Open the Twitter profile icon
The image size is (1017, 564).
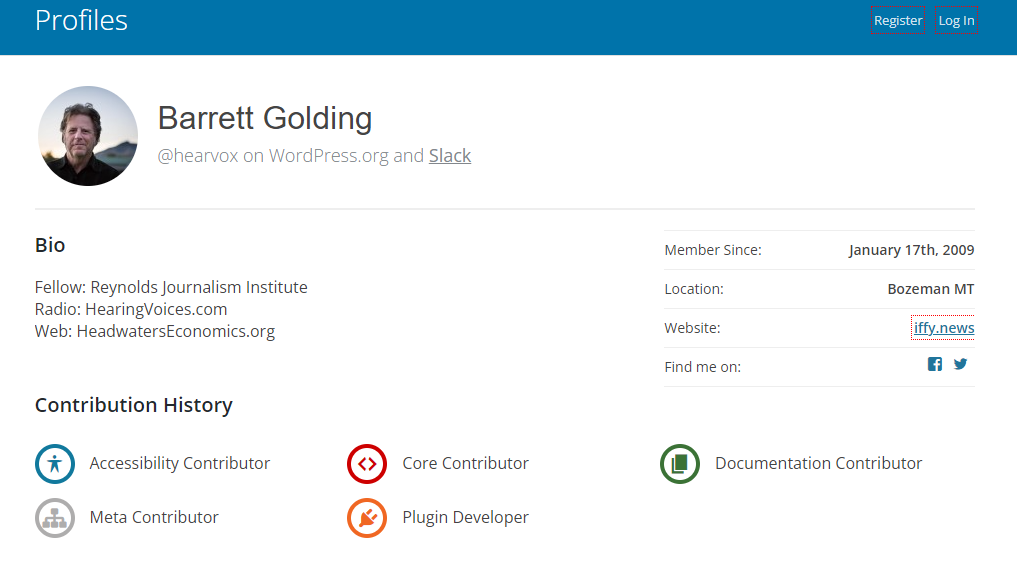[x=961, y=364]
